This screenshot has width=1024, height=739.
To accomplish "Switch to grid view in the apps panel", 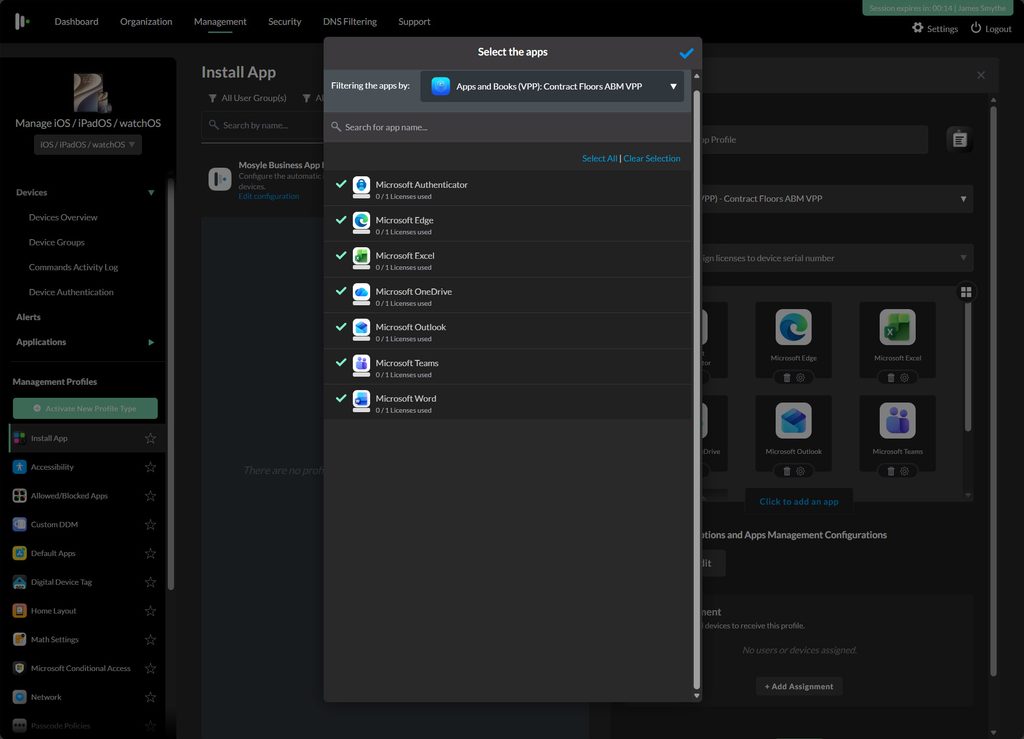I will pos(966,292).
